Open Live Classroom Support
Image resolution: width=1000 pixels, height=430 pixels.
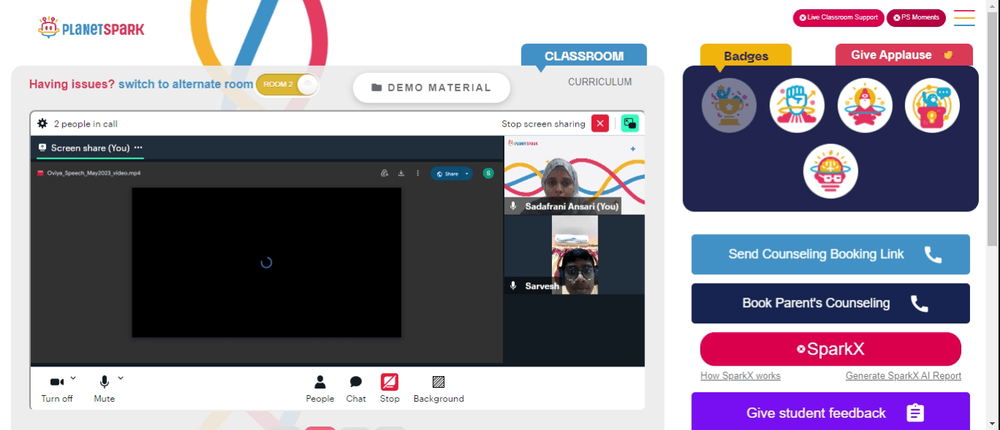[x=838, y=17]
